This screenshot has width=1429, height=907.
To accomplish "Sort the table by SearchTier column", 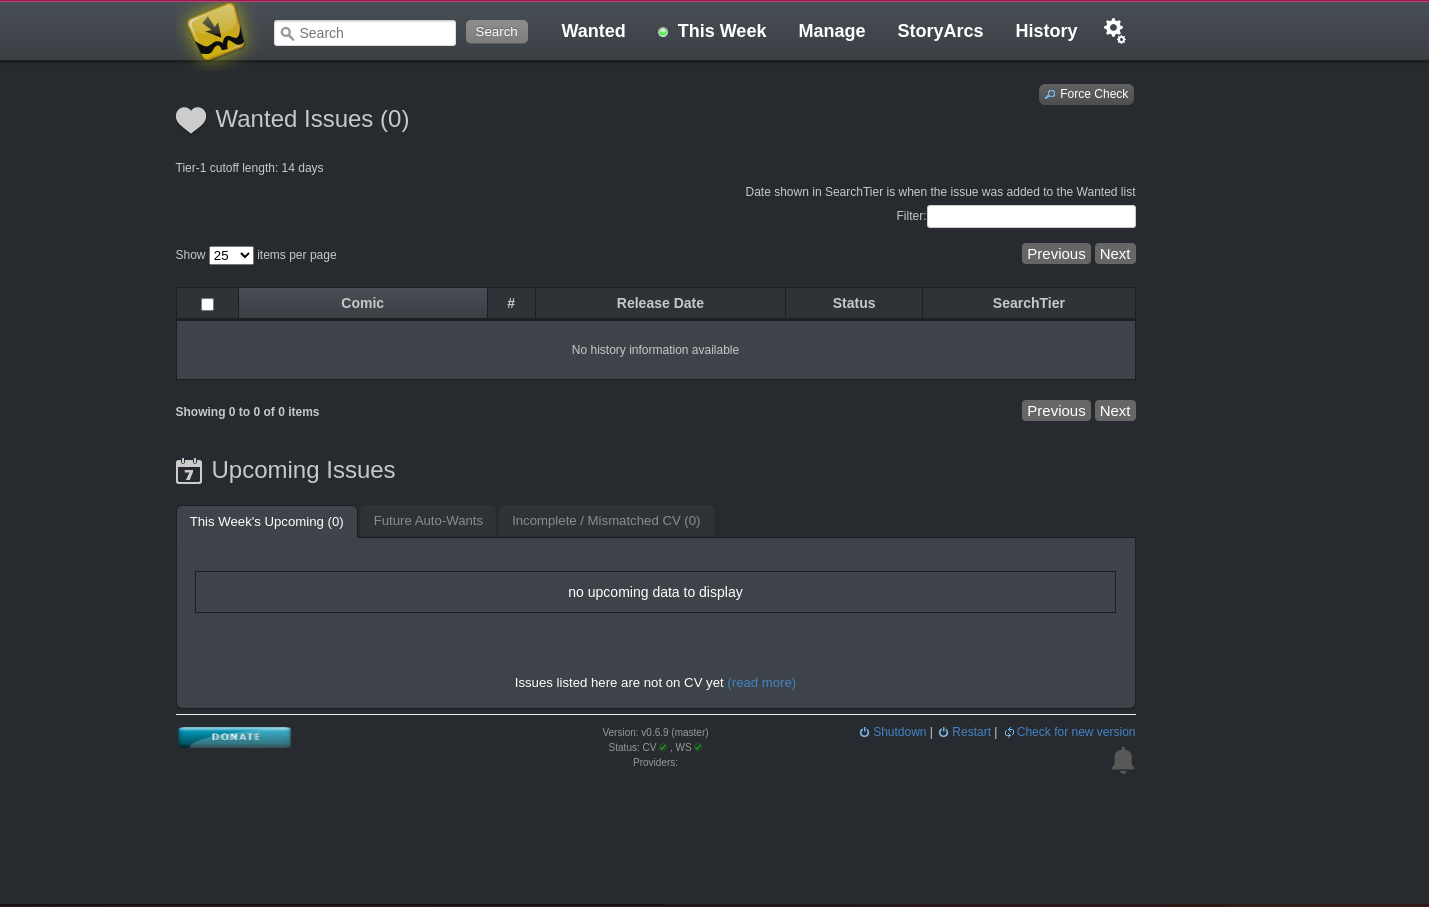I will tap(1028, 303).
